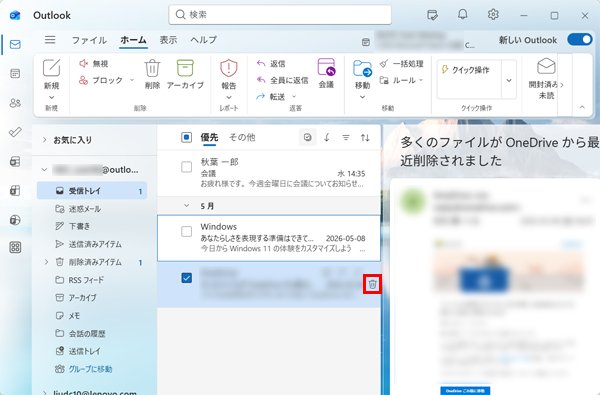Click the グループに移動 link
The width and height of the screenshot is (600, 395).
tap(90, 369)
